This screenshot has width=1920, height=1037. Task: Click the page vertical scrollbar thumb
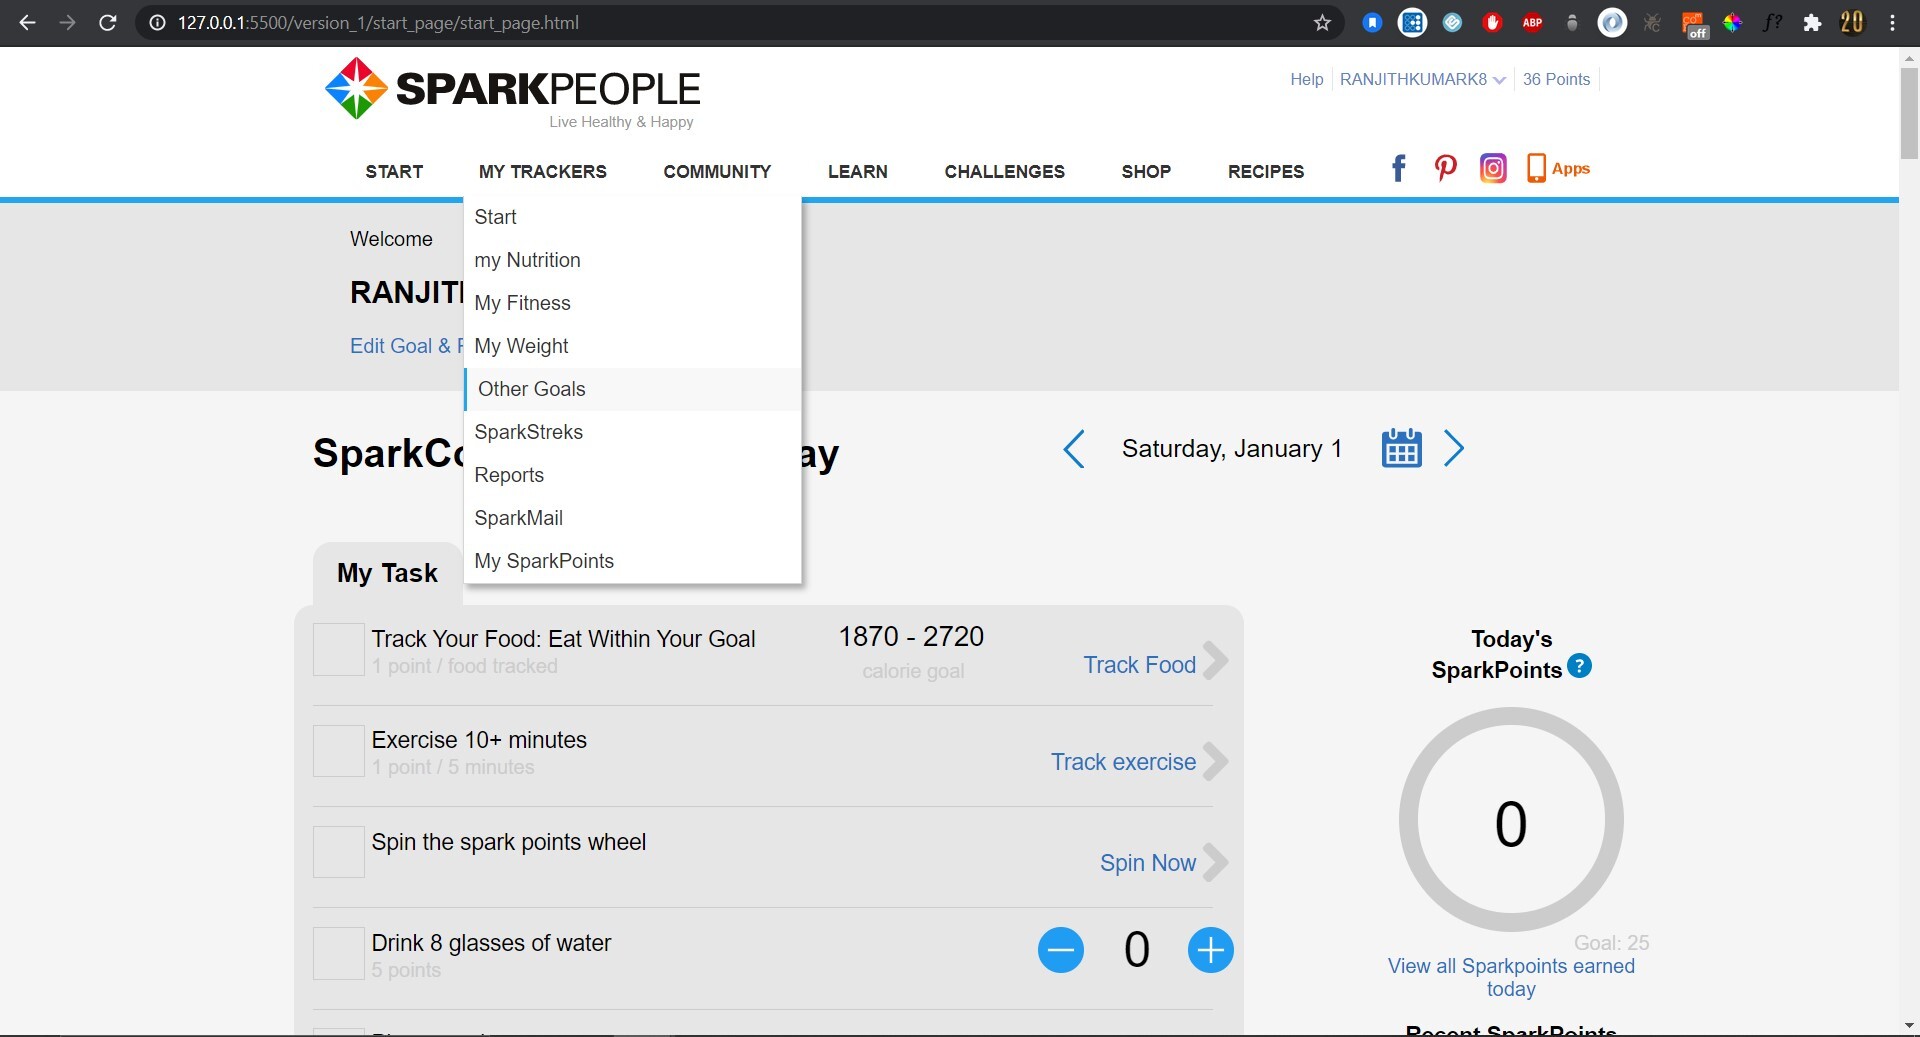coord(1909,114)
